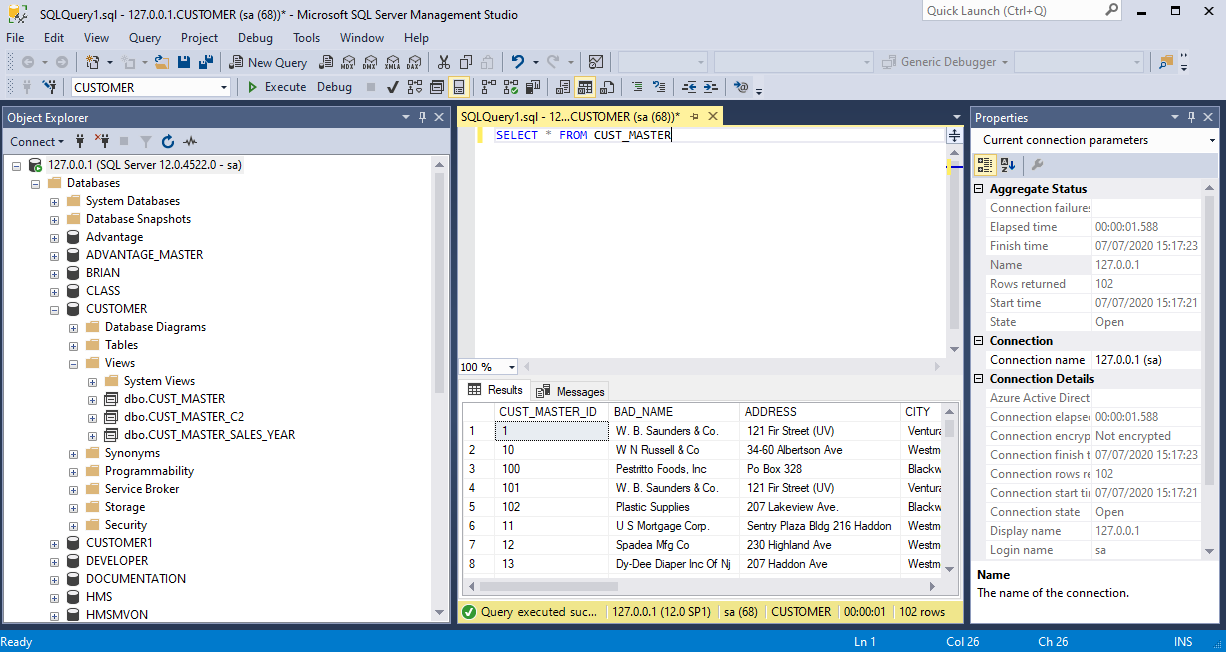Expand the Connect dropdown in Object Explorer
Image resolution: width=1226 pixels, height=652 pixels.
[37, 141]
